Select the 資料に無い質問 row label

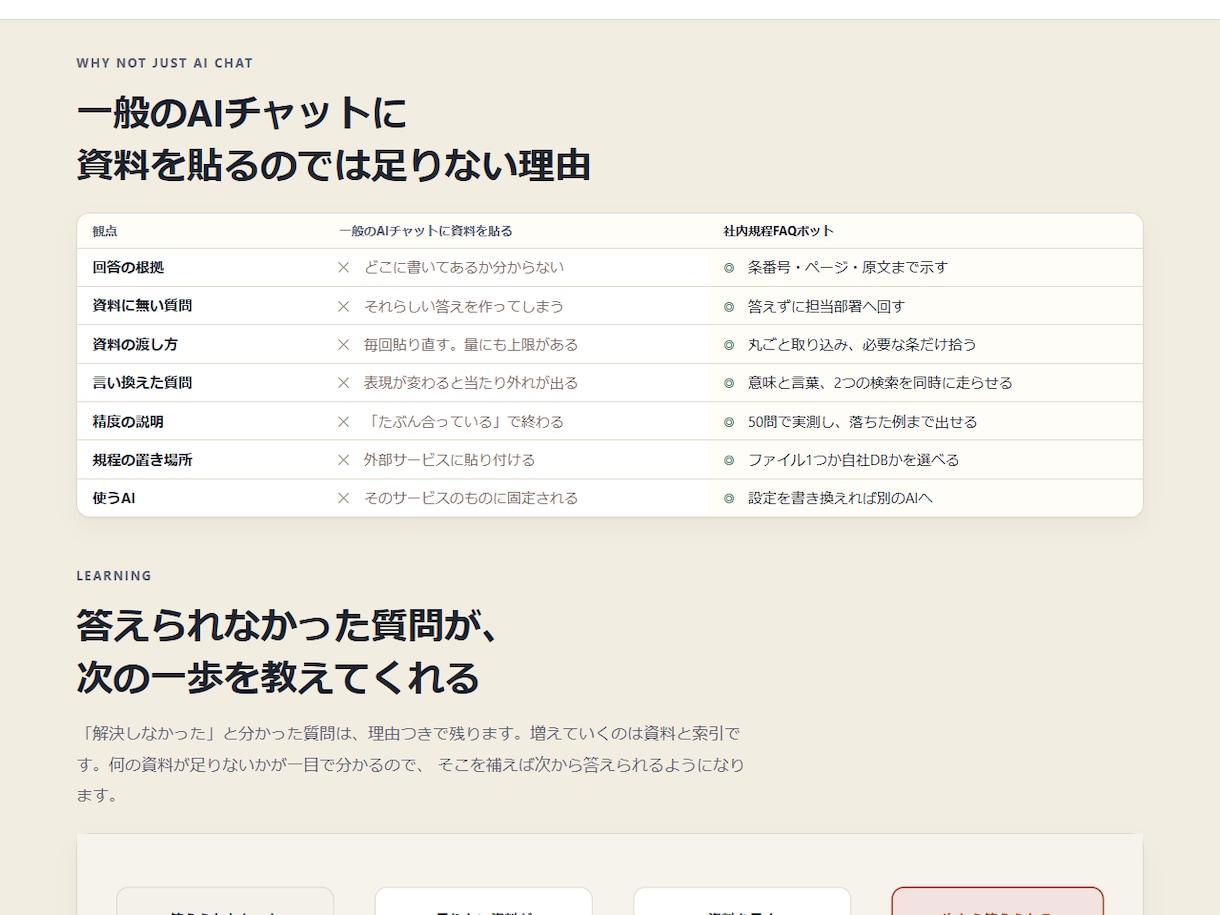point(142,306)
